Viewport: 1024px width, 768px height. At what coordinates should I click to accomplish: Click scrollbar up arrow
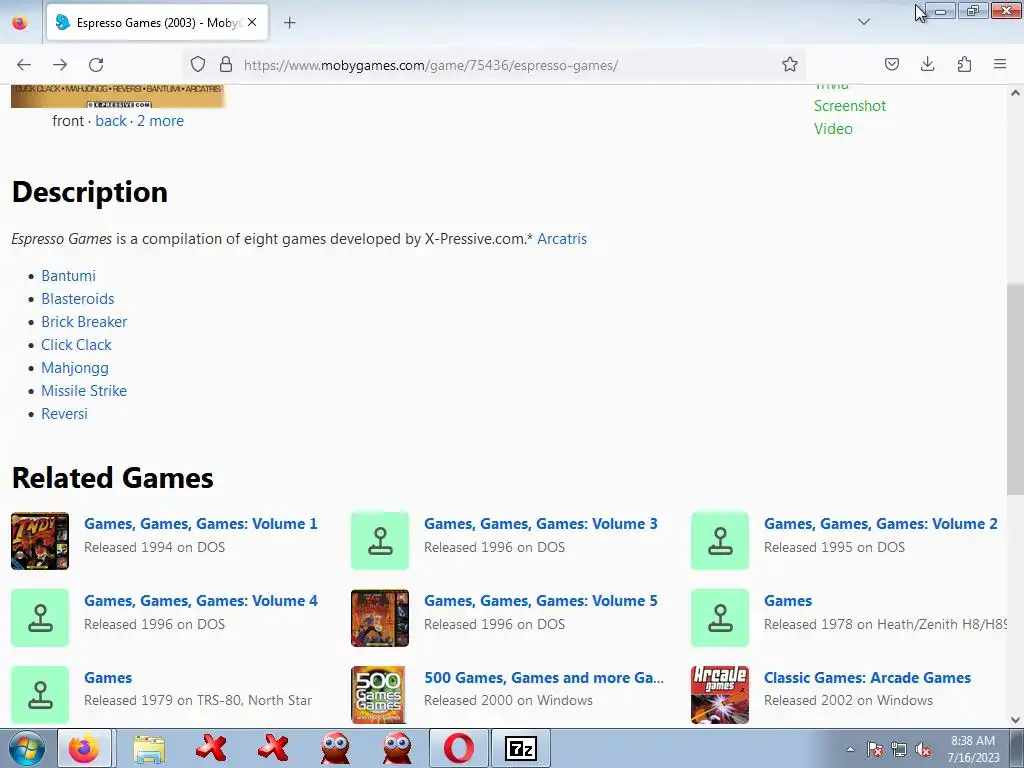pyautogui.click(x=1015, y=93)
